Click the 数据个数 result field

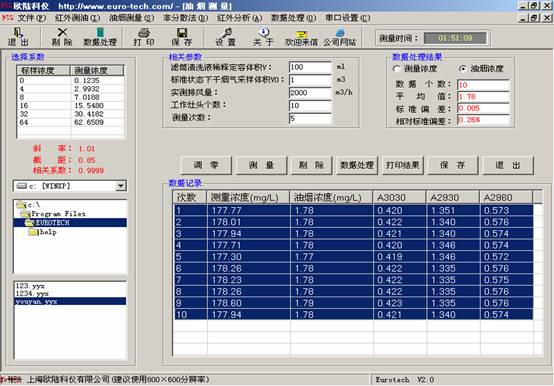(x=483, y=85)
